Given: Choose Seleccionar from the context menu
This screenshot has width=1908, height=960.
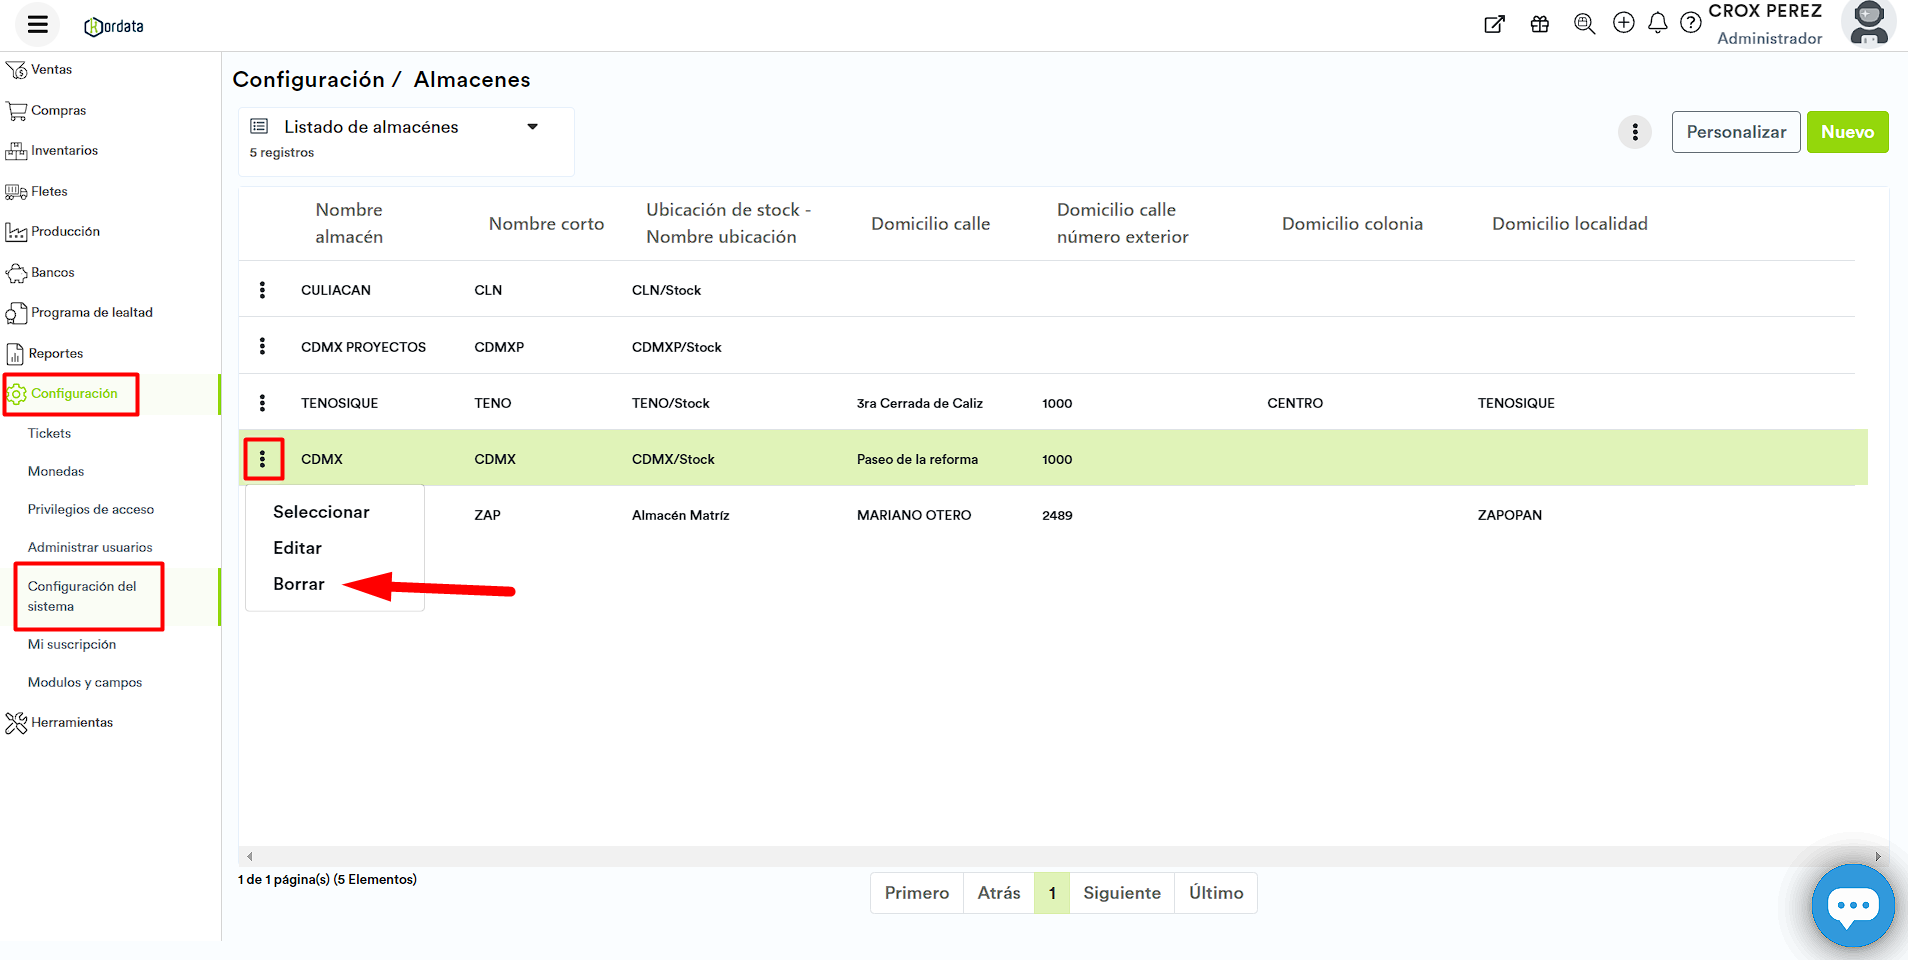Looking at the screenshot, I should pos(321,512).
